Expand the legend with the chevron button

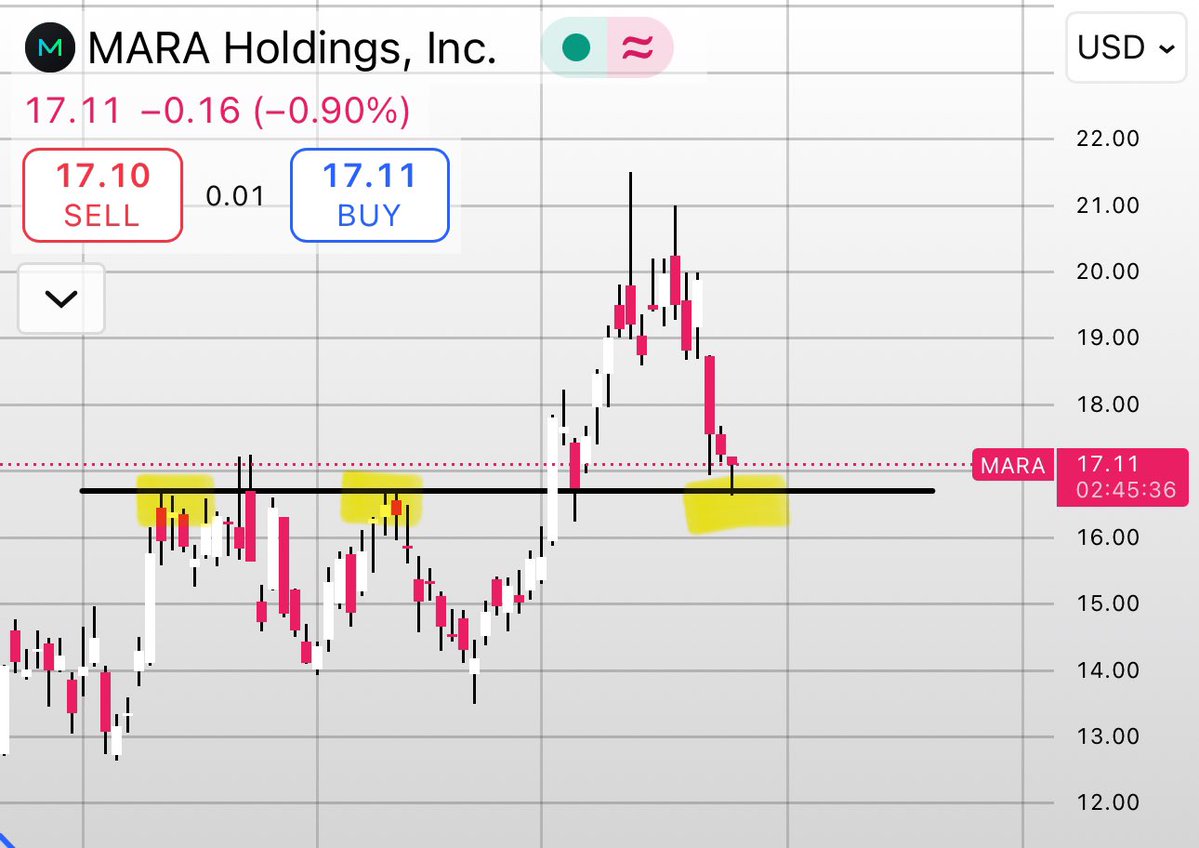(x=61, y=298)
